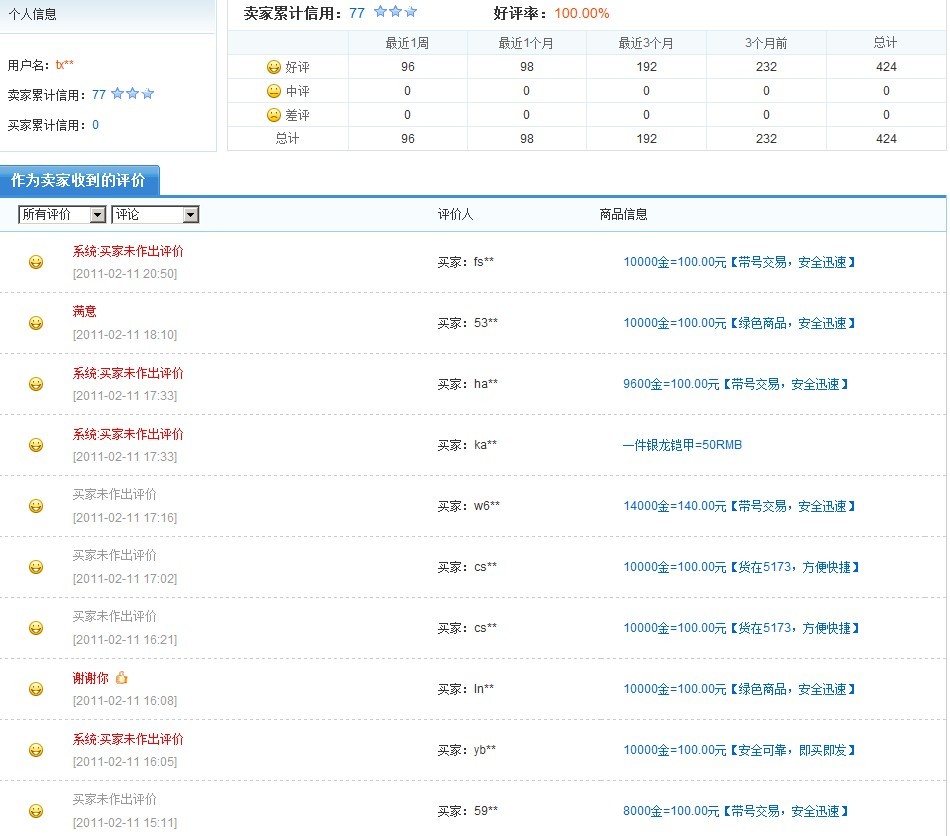
Task: Click the 最近1周 column header
Action: [x=407, y=43]
